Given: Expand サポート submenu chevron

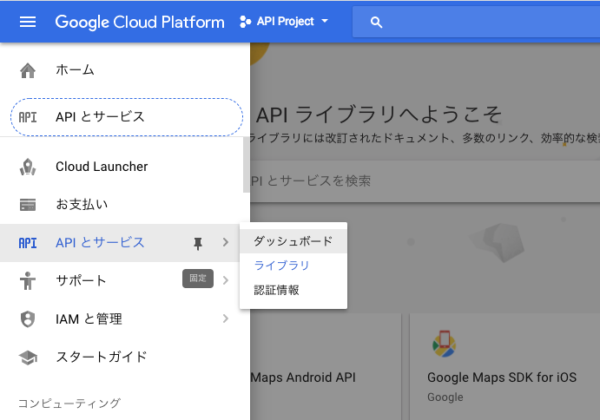Looking at the screenshot, I should tap(225, 280).
